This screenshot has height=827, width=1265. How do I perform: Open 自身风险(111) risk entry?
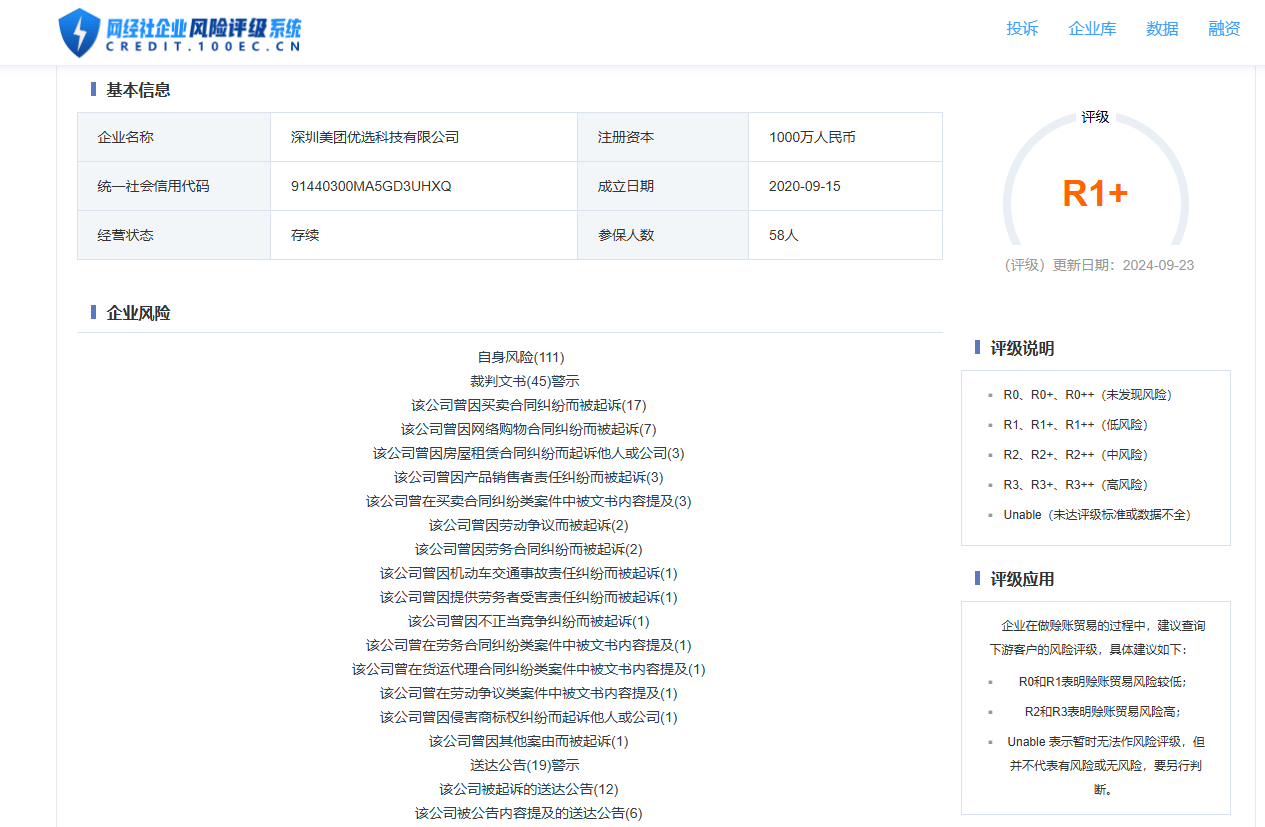tap(521, 357)
